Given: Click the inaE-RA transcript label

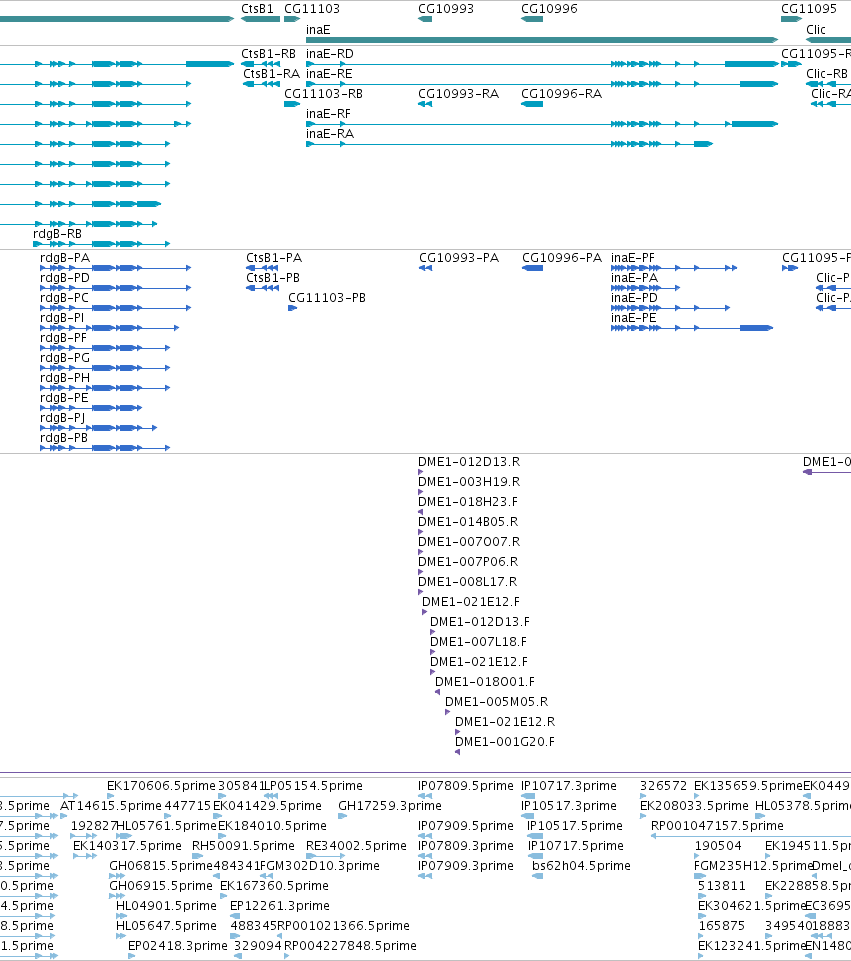Looking at the screenshot, I should (x=330, y=134).
